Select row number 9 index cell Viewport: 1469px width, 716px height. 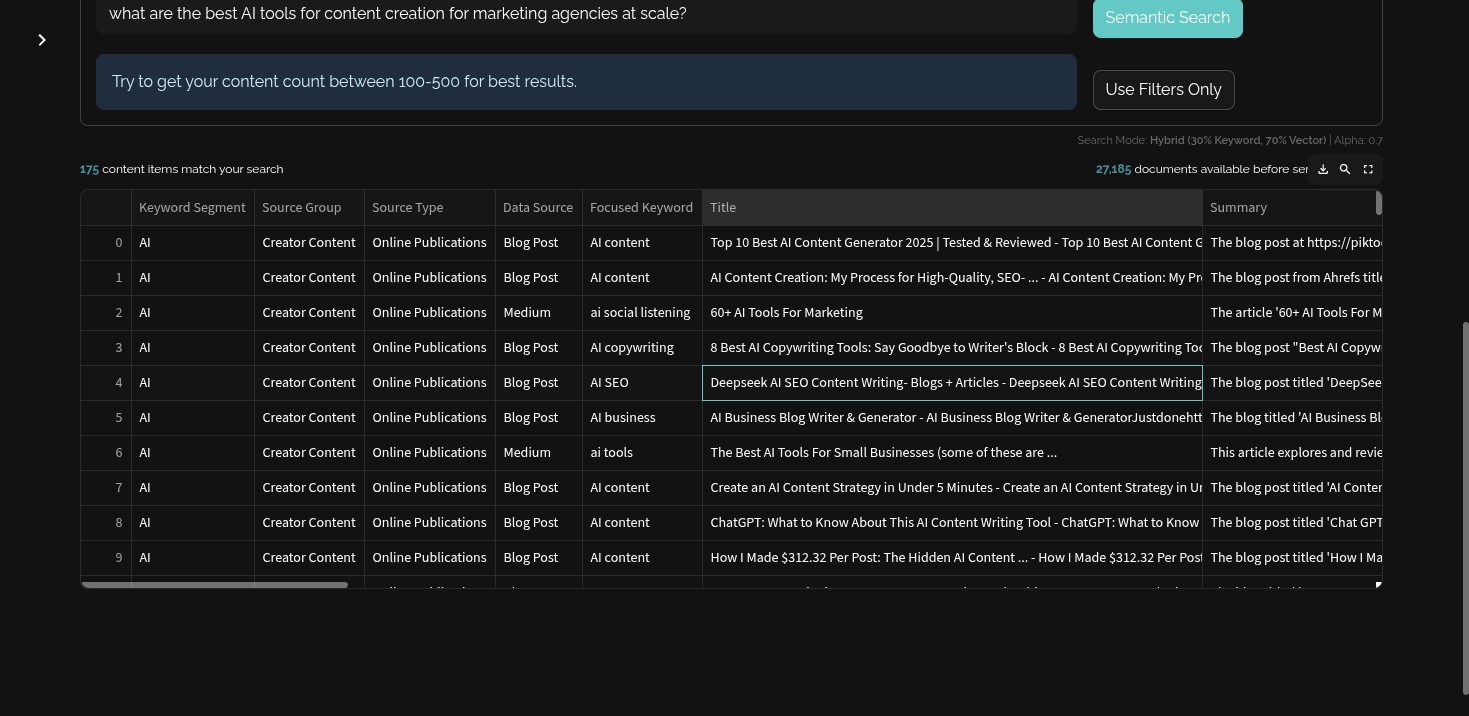[106, 558]
